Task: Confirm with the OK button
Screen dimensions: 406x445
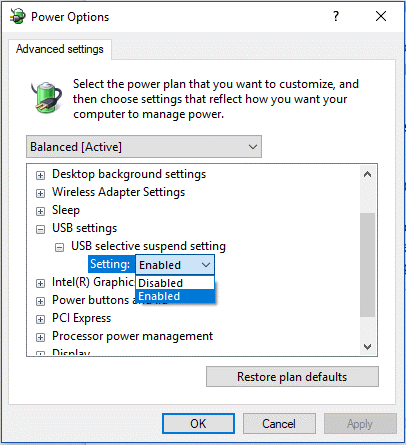Action: tap(198, 424)
